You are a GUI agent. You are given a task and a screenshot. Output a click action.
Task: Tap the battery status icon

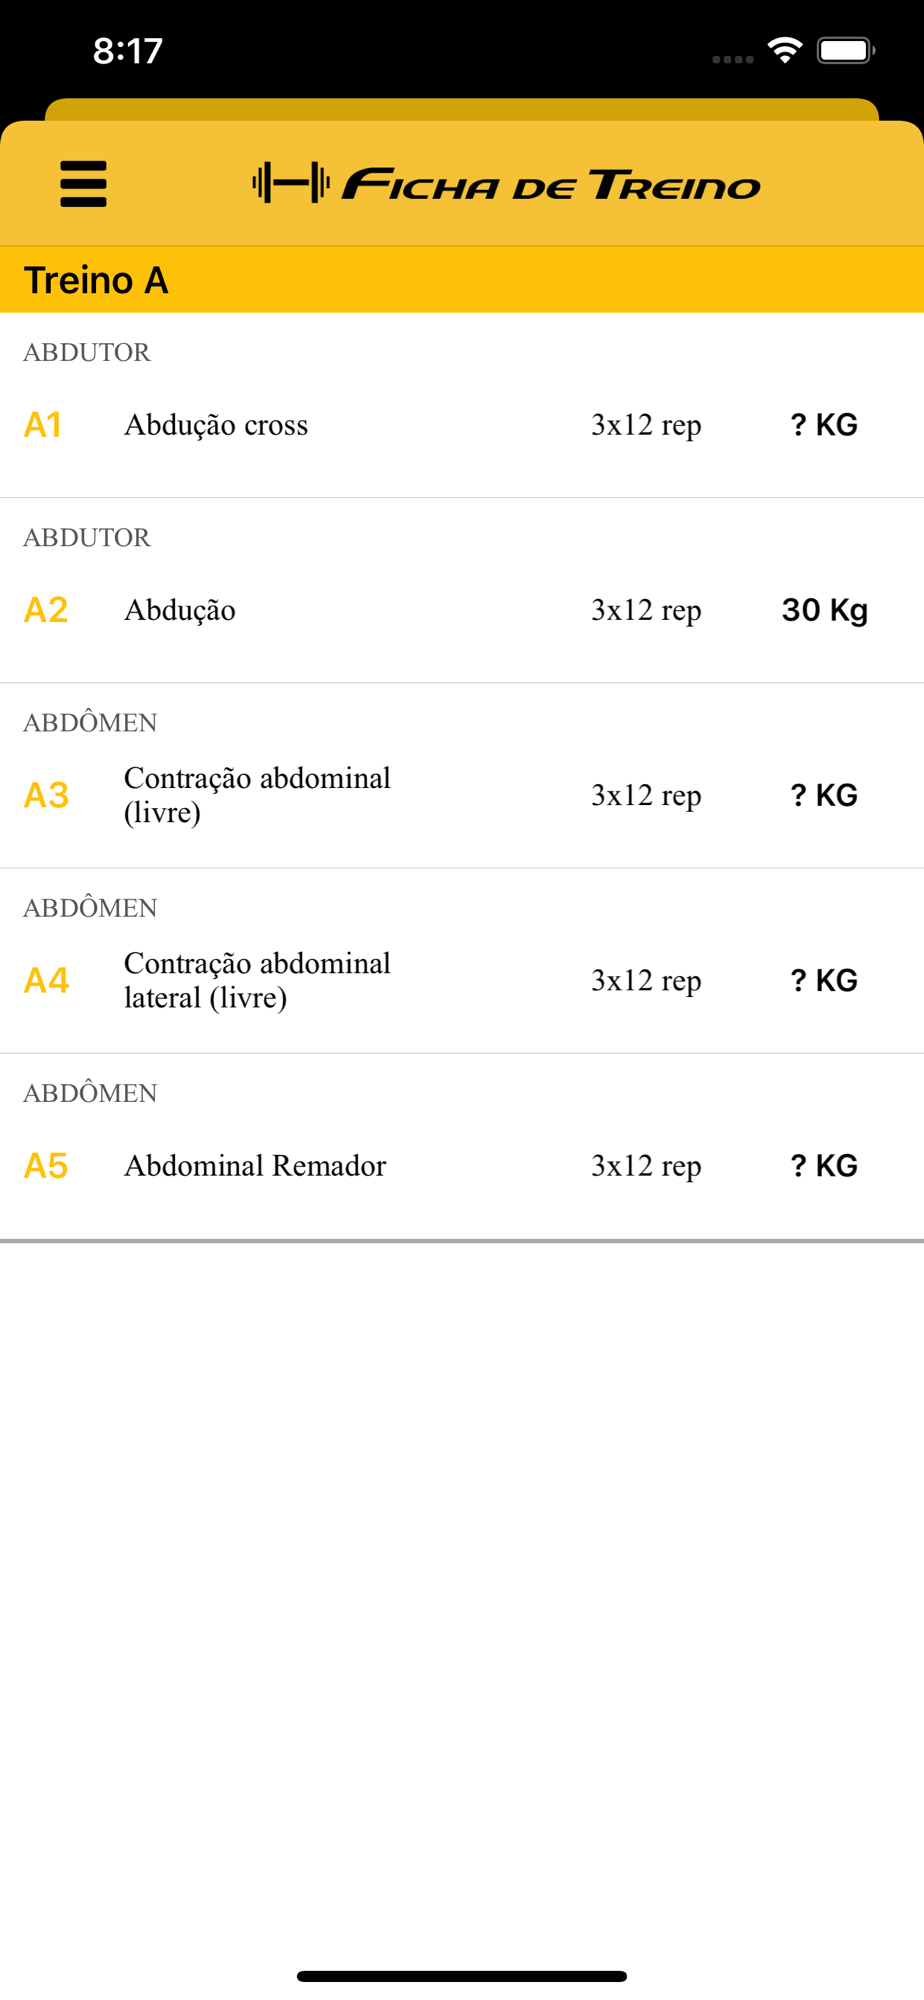coord(846,50)
